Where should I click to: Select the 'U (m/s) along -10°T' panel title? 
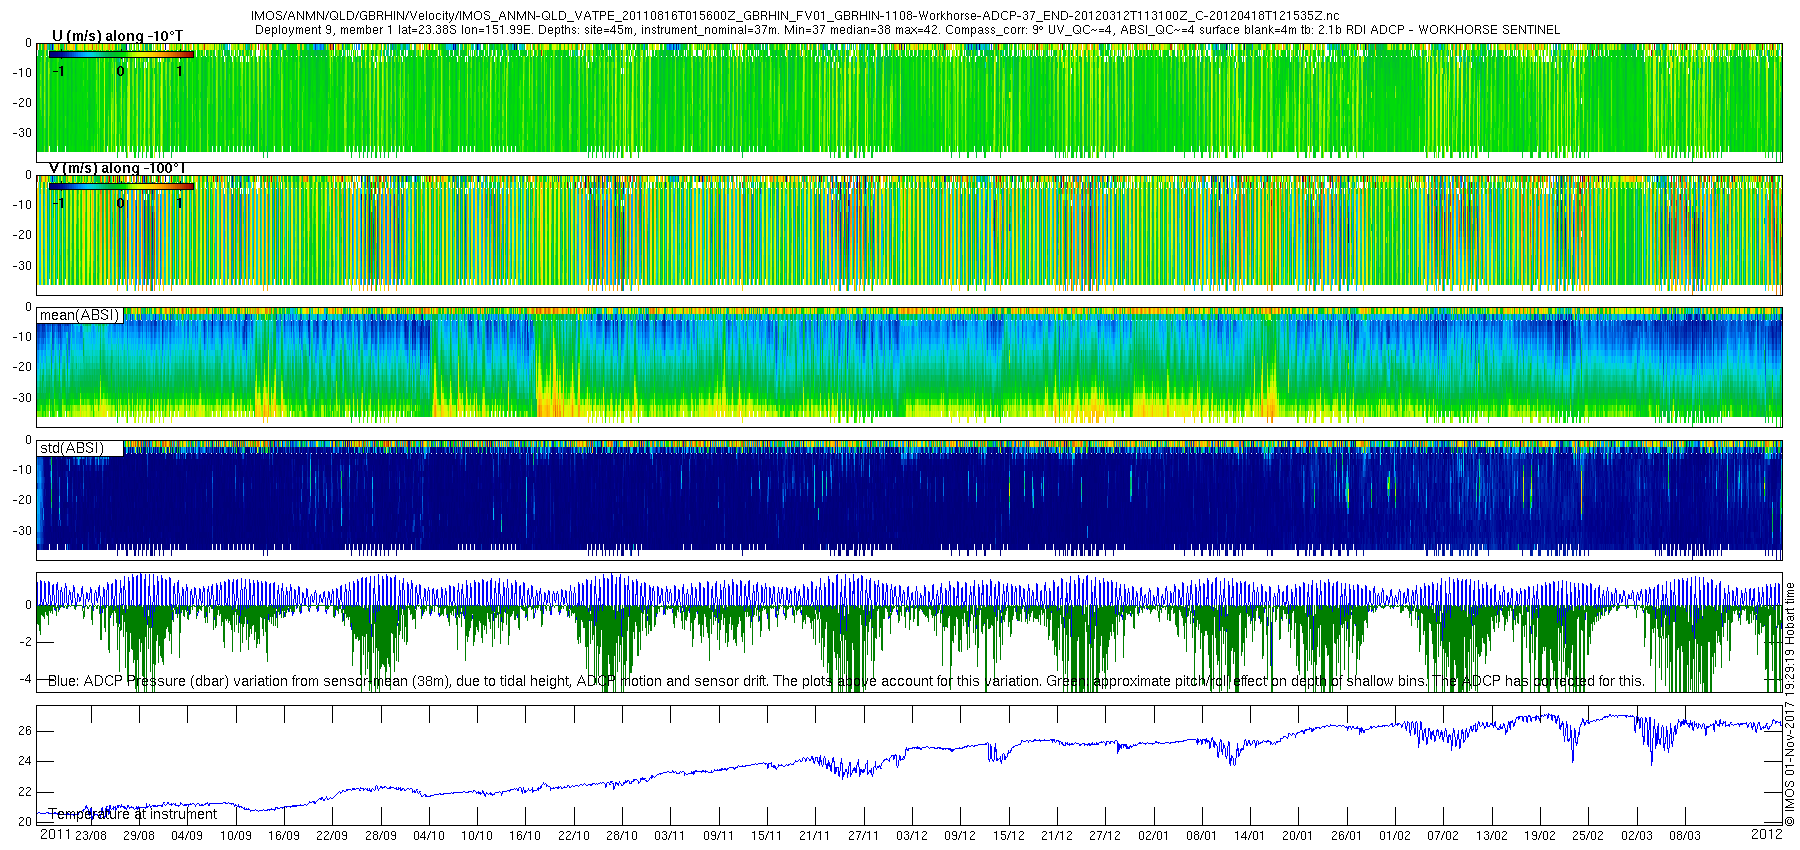coord(117,36)
